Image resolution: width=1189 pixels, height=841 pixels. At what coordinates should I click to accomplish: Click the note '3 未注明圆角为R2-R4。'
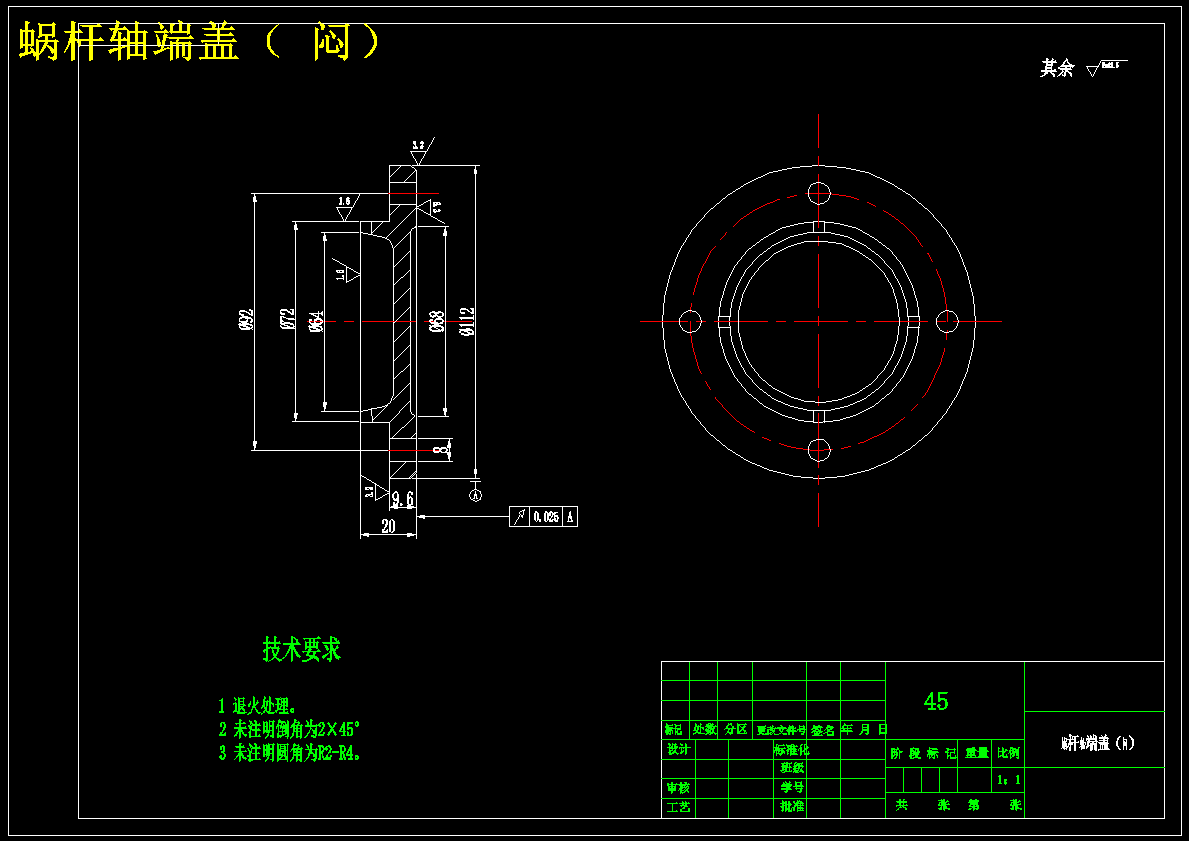pos(290,753)
